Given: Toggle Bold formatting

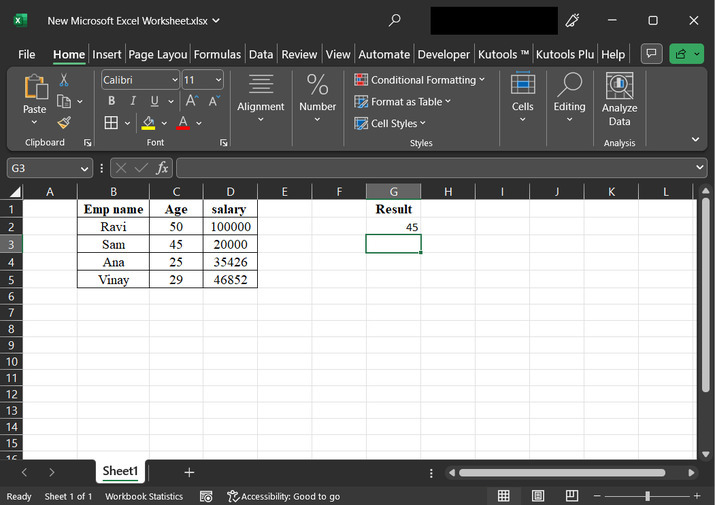Looking at the screenshot, I should click(111, 101).
